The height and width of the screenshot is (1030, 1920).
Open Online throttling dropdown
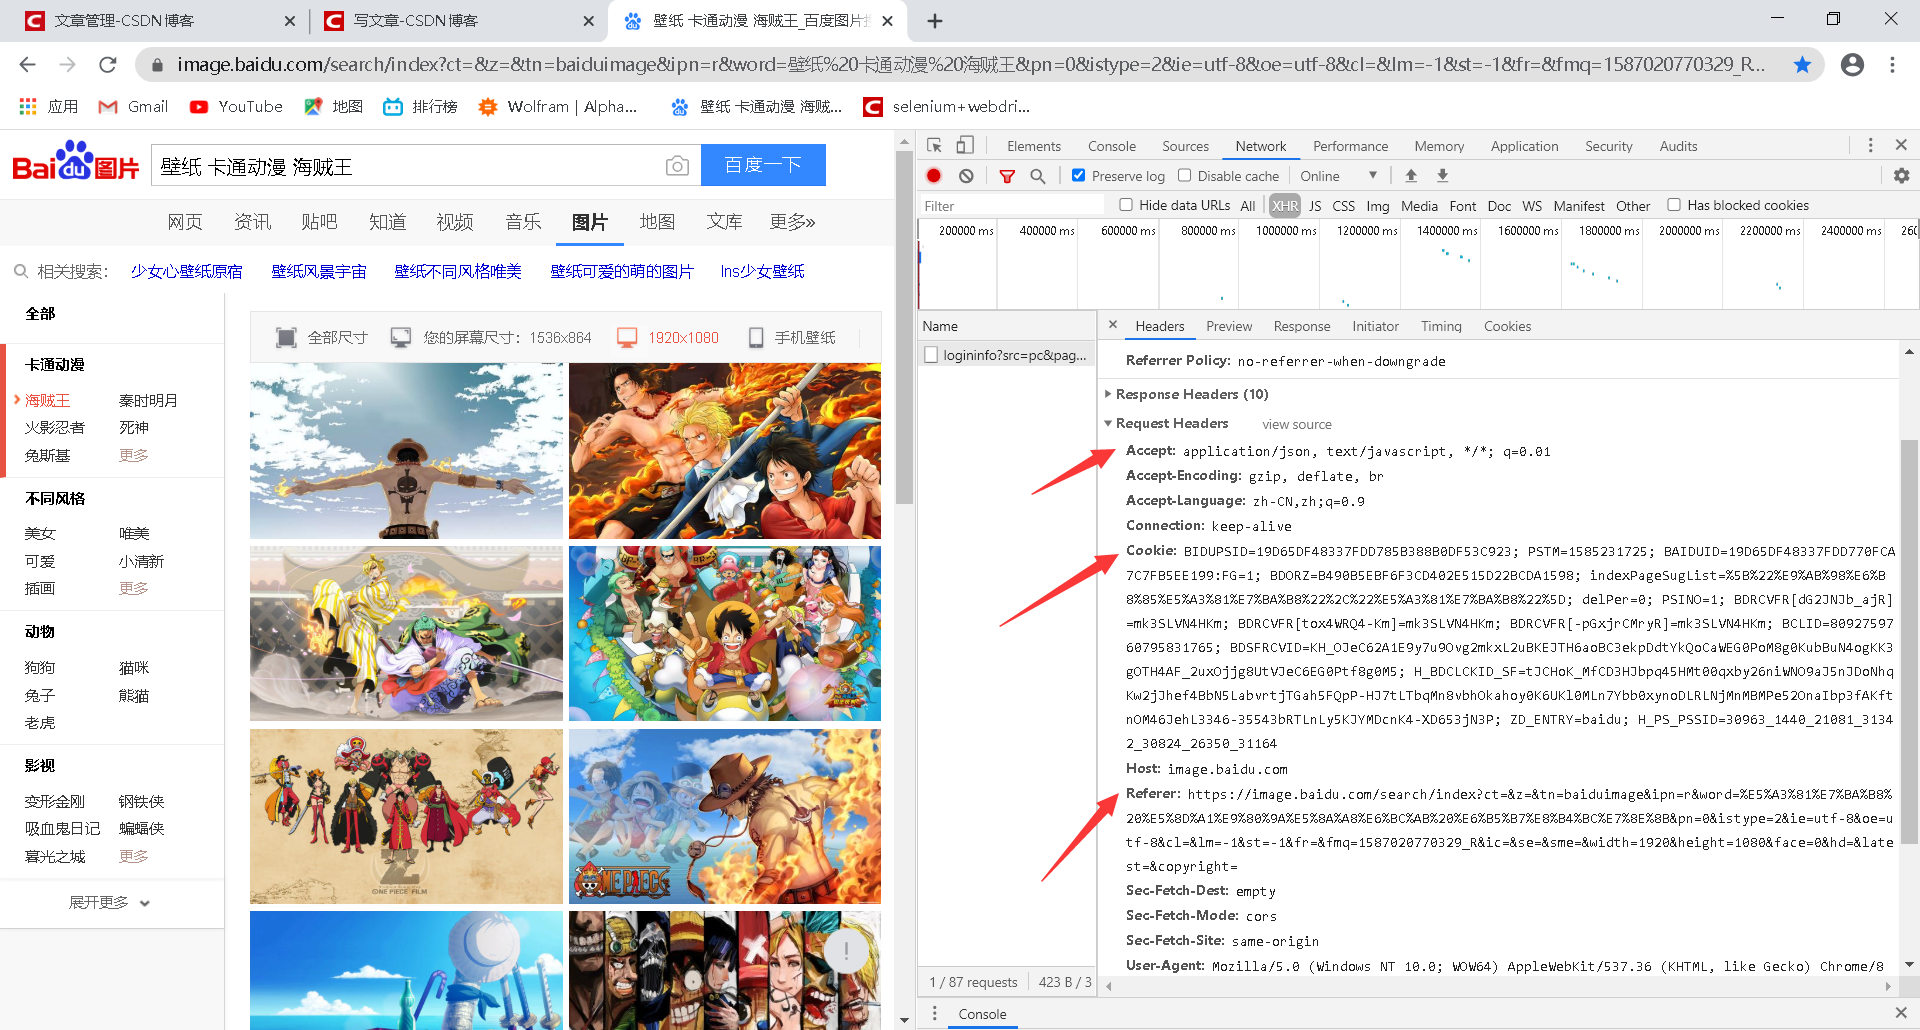1339,176
